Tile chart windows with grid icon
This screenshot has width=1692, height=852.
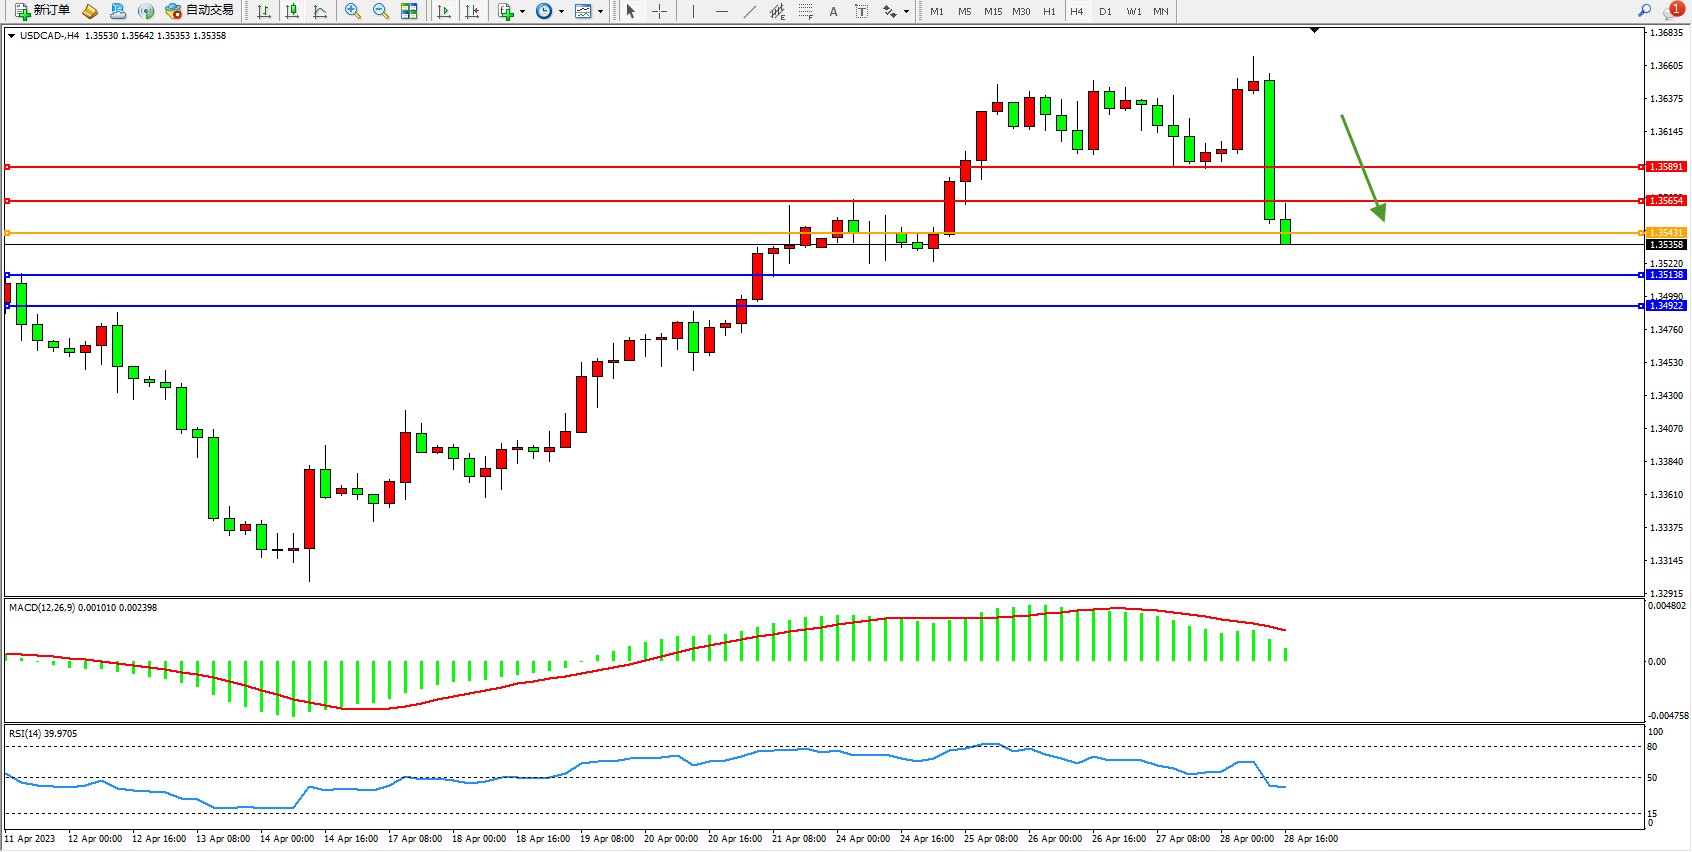tap(409, 11)
